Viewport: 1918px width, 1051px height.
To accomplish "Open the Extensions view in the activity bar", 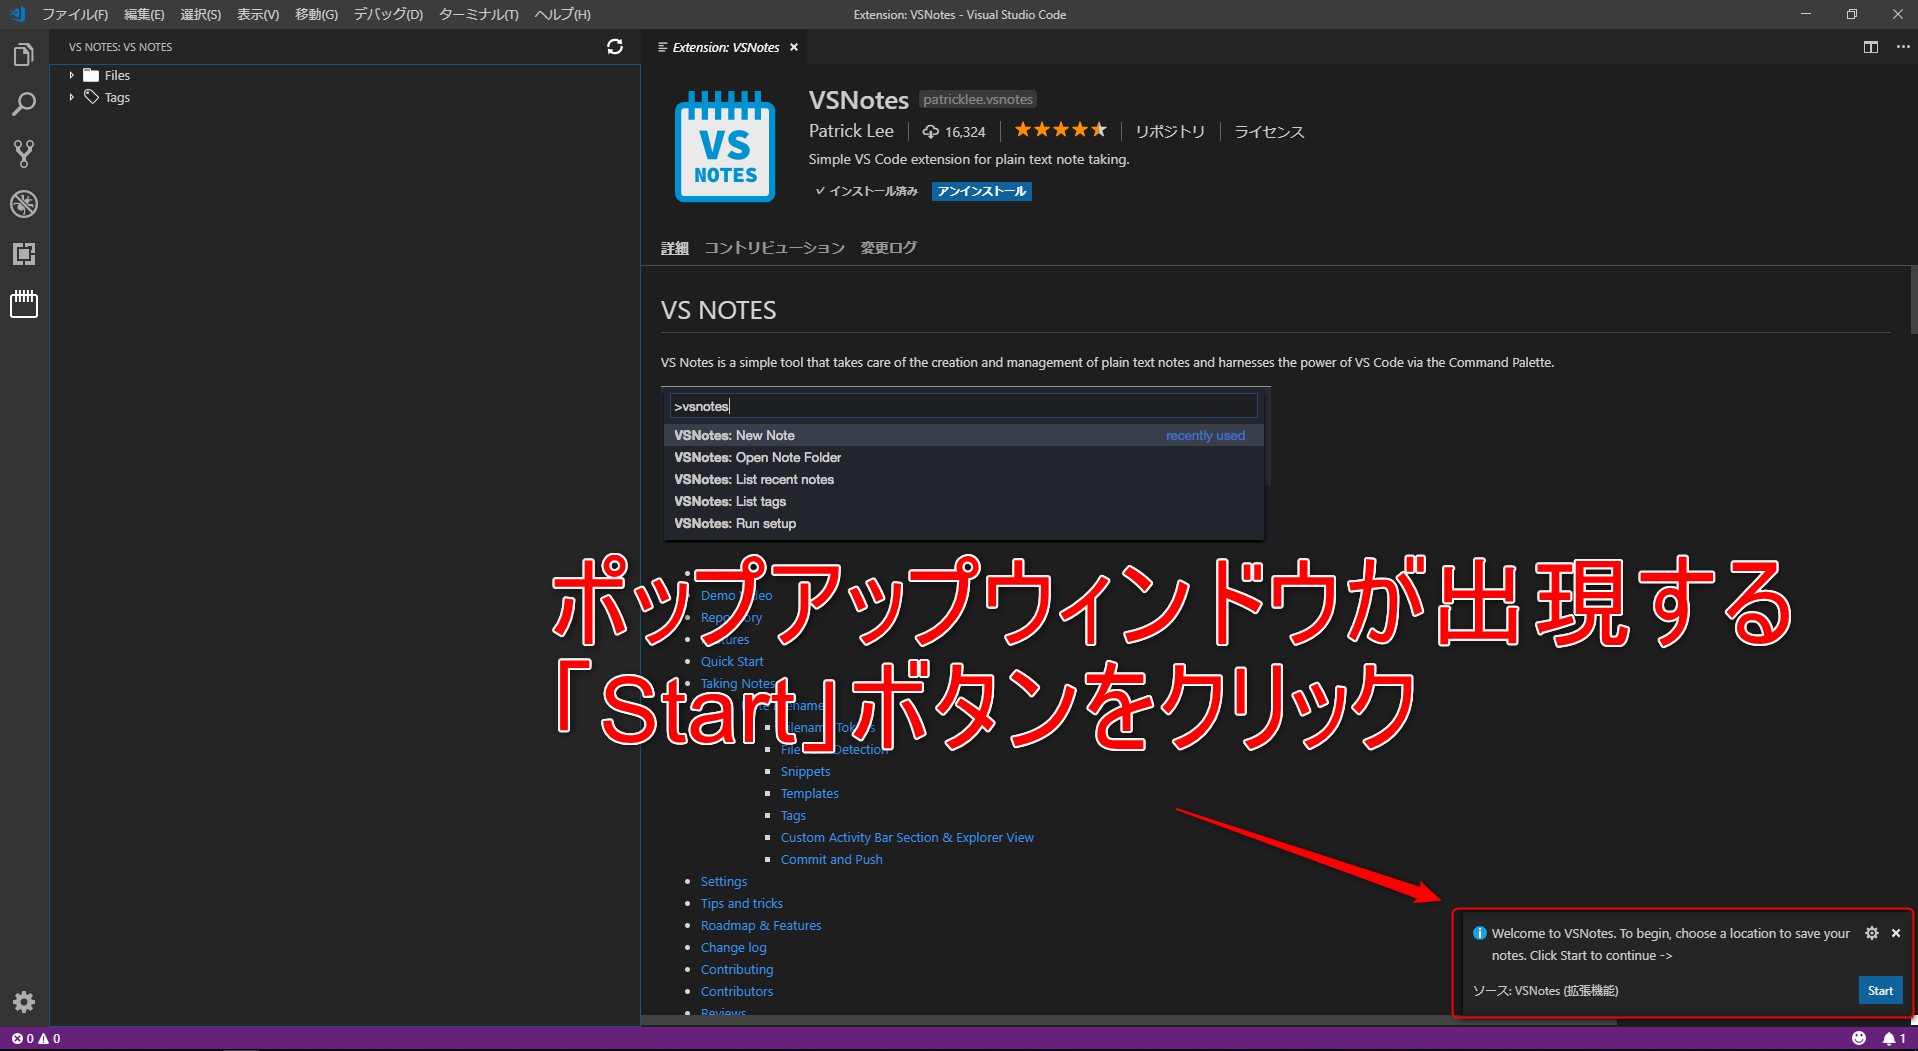I will click(x=24, y=254).
